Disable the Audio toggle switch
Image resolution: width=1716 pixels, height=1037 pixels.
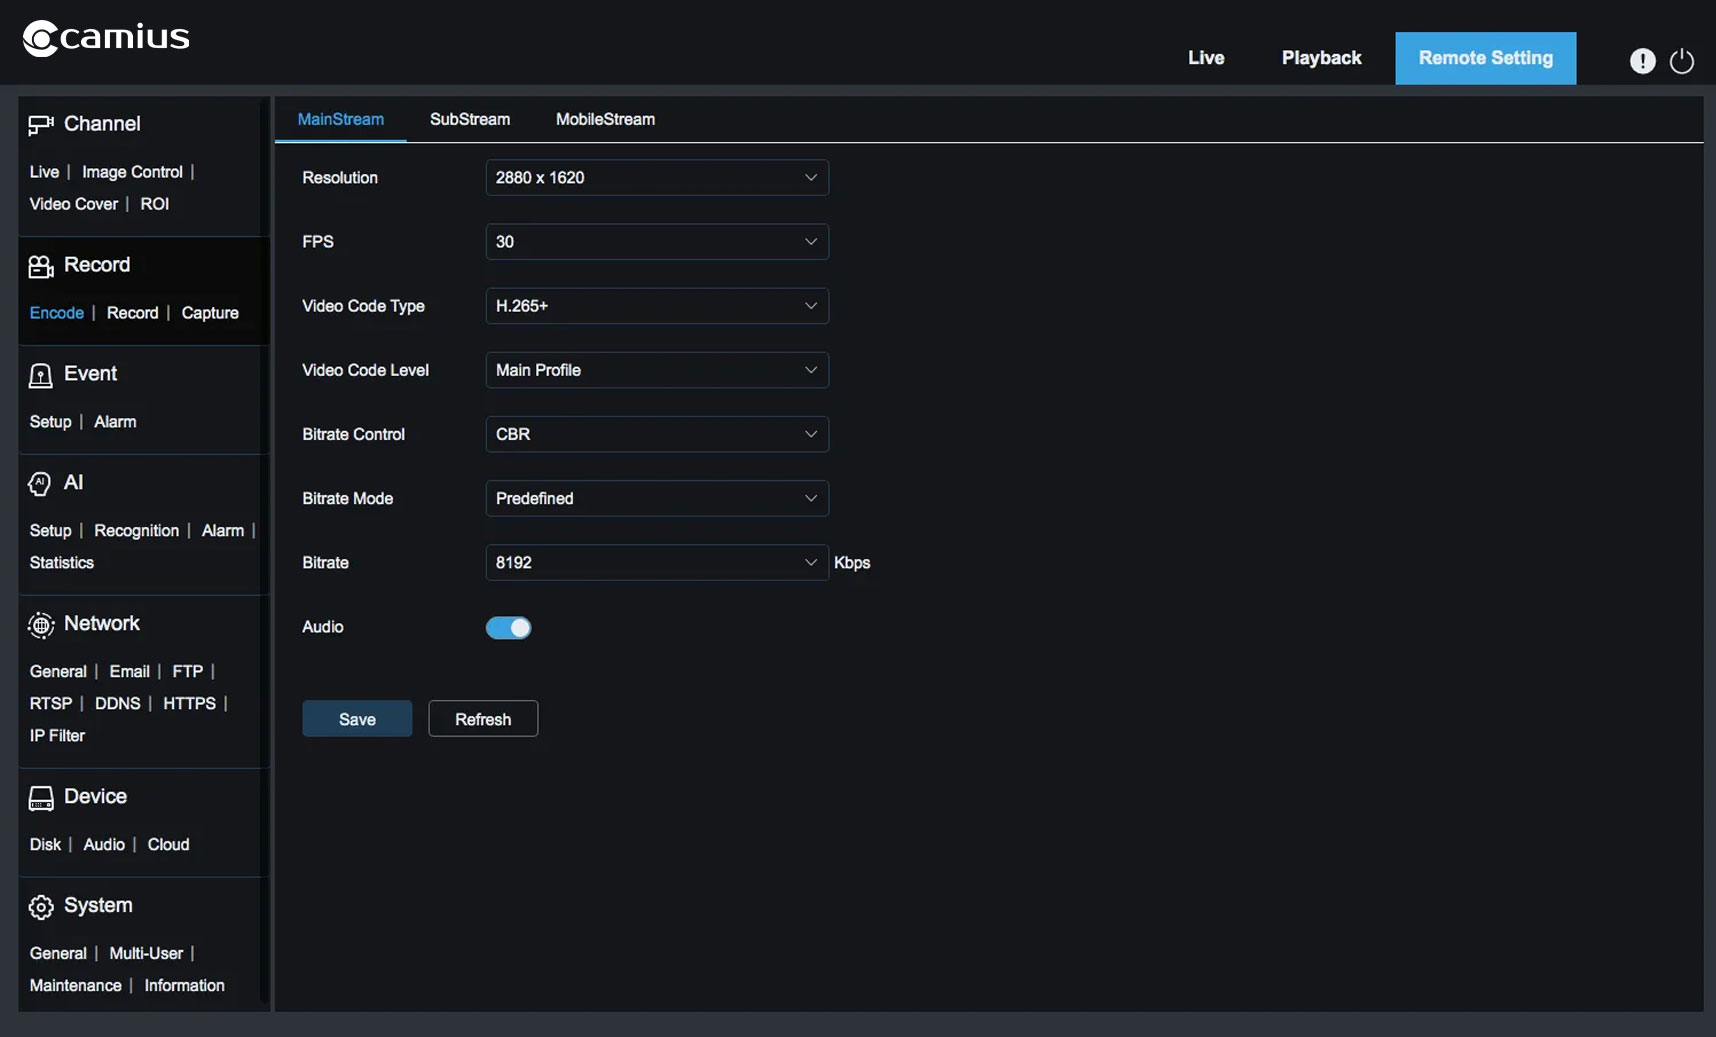coord(508,628)
